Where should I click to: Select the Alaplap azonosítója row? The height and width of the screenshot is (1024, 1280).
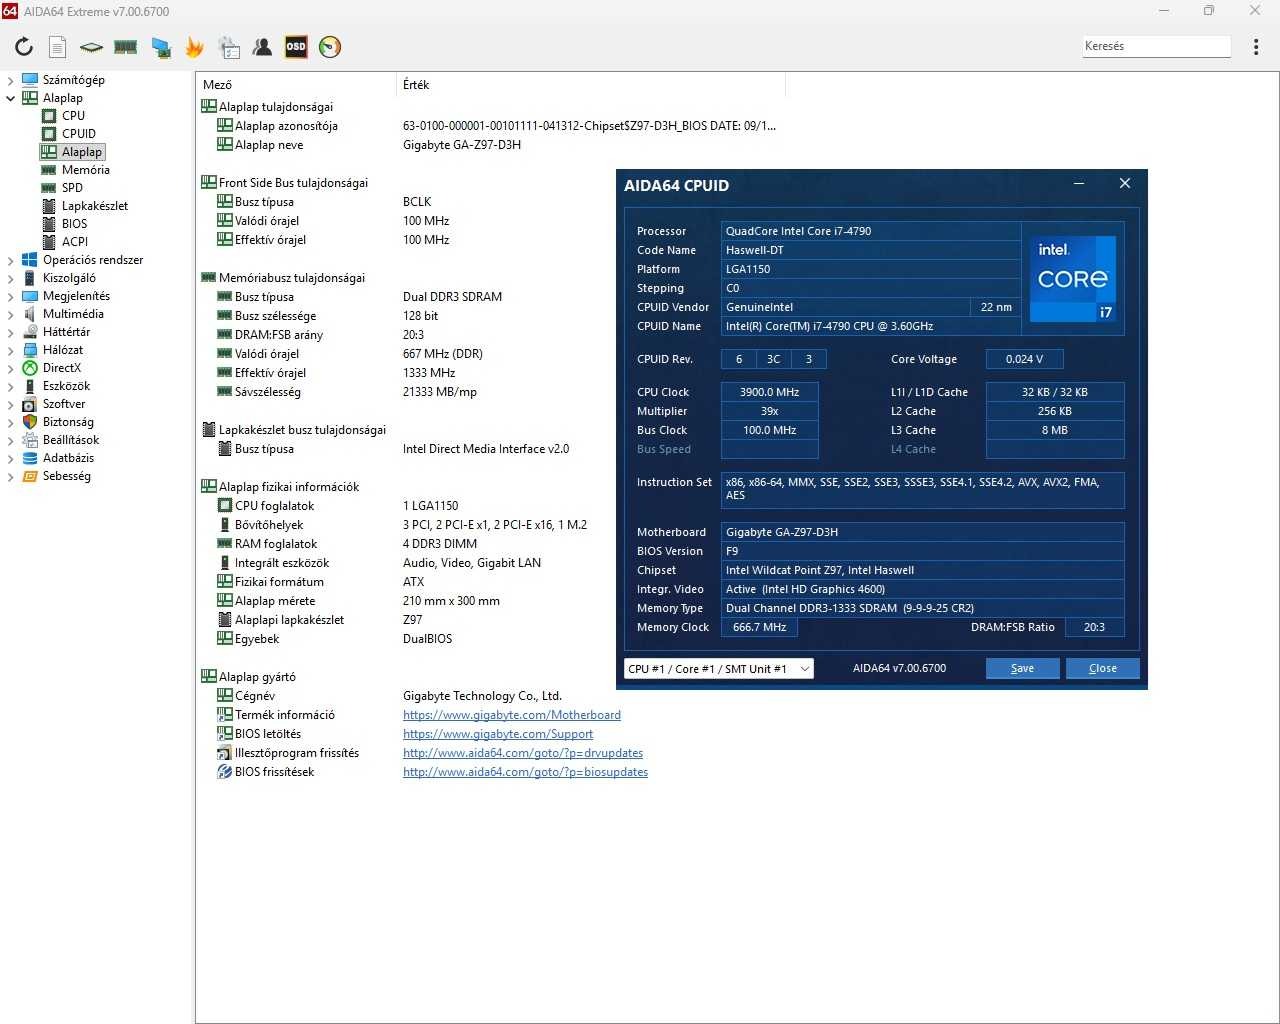(x=490, y=126)
